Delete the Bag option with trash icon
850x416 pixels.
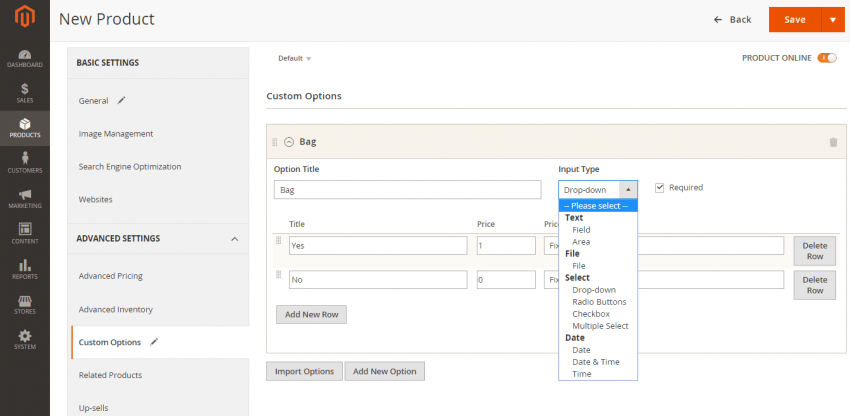point(833,142)
